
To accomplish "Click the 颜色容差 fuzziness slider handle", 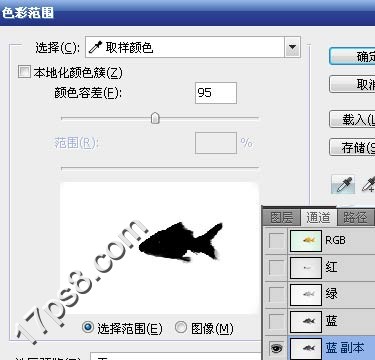I will pos(155,118).
